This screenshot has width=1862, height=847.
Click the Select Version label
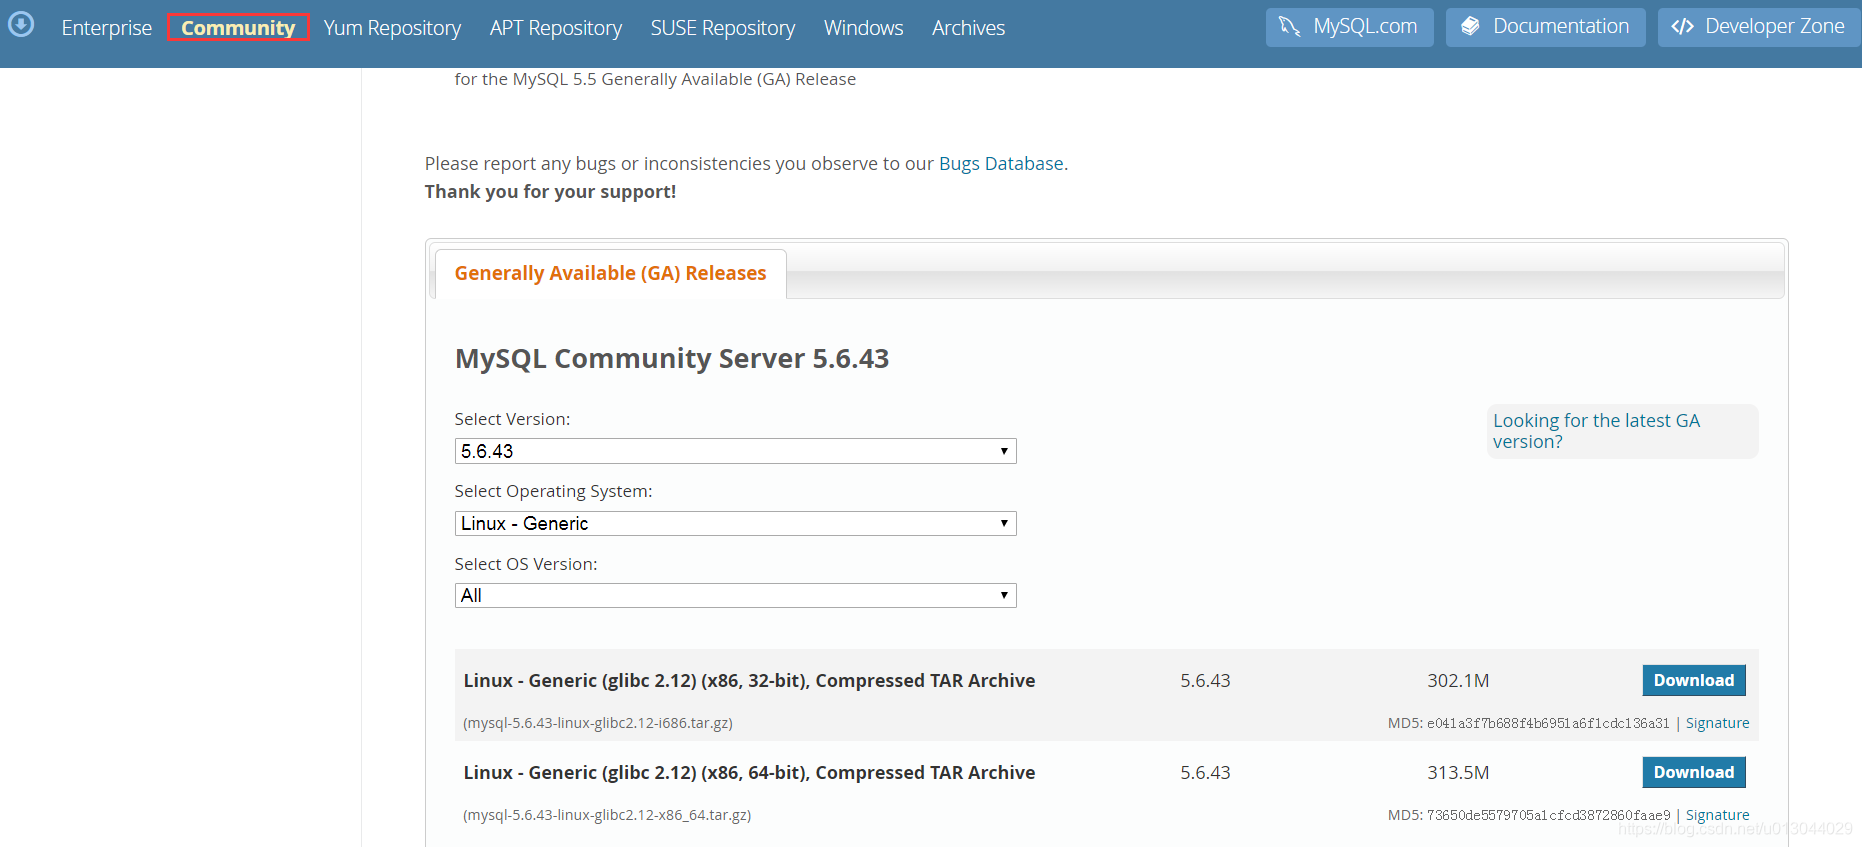[512, 419]
